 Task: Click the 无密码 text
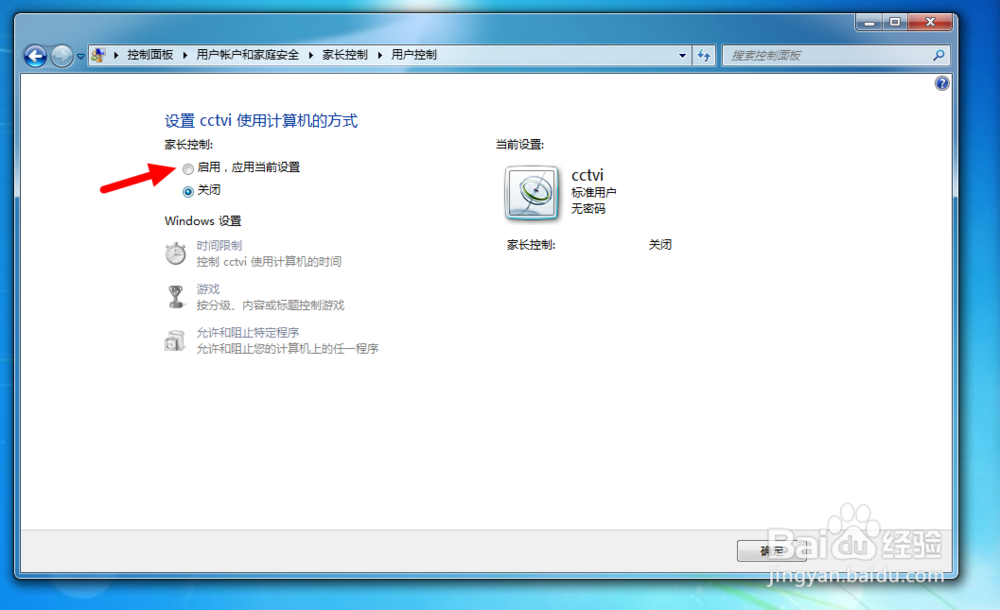tap(588, 209)
